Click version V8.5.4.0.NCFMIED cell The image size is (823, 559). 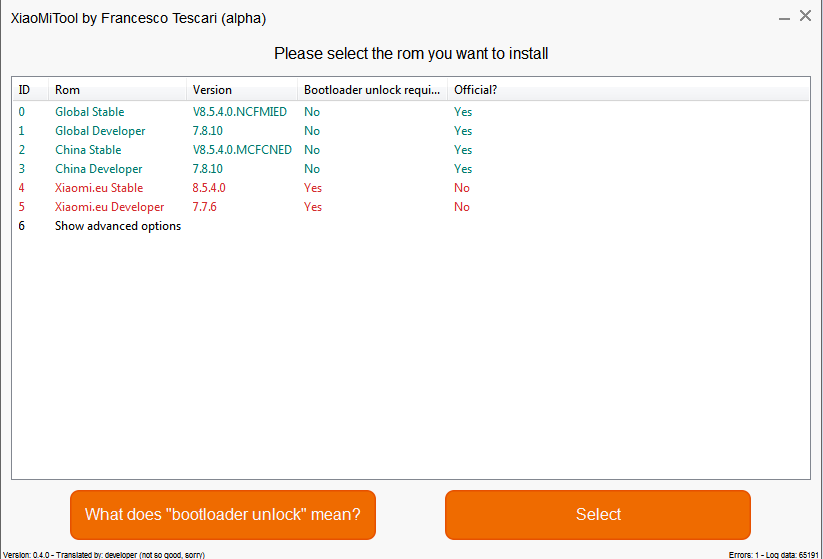click(x=240, y=112)
